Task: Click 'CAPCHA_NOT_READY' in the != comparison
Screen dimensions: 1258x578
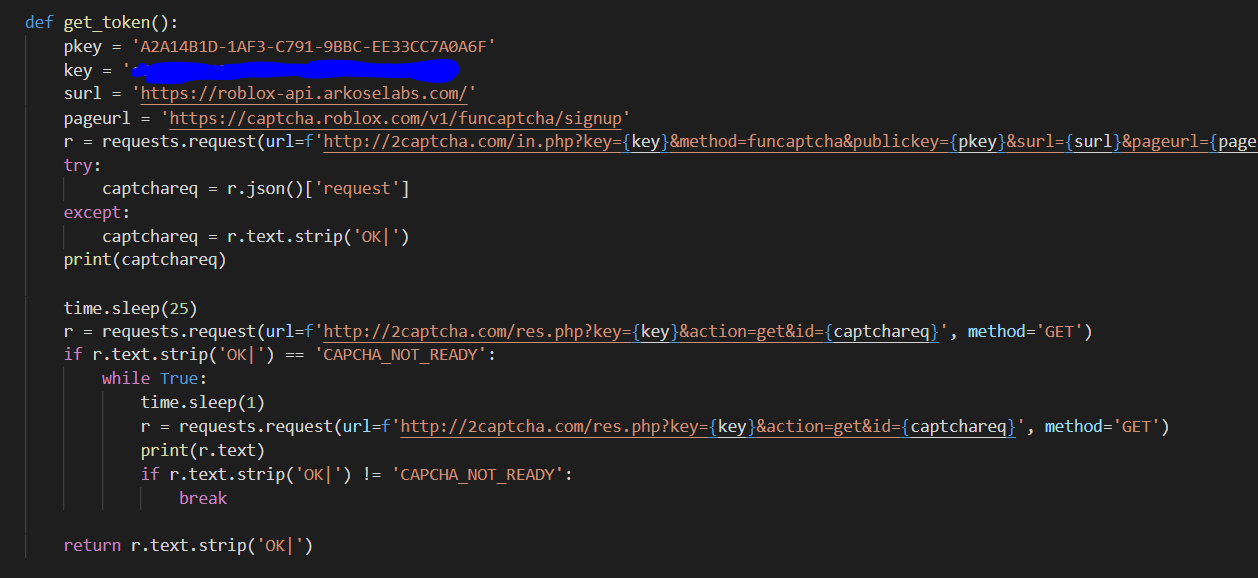Action: [479, 475]
